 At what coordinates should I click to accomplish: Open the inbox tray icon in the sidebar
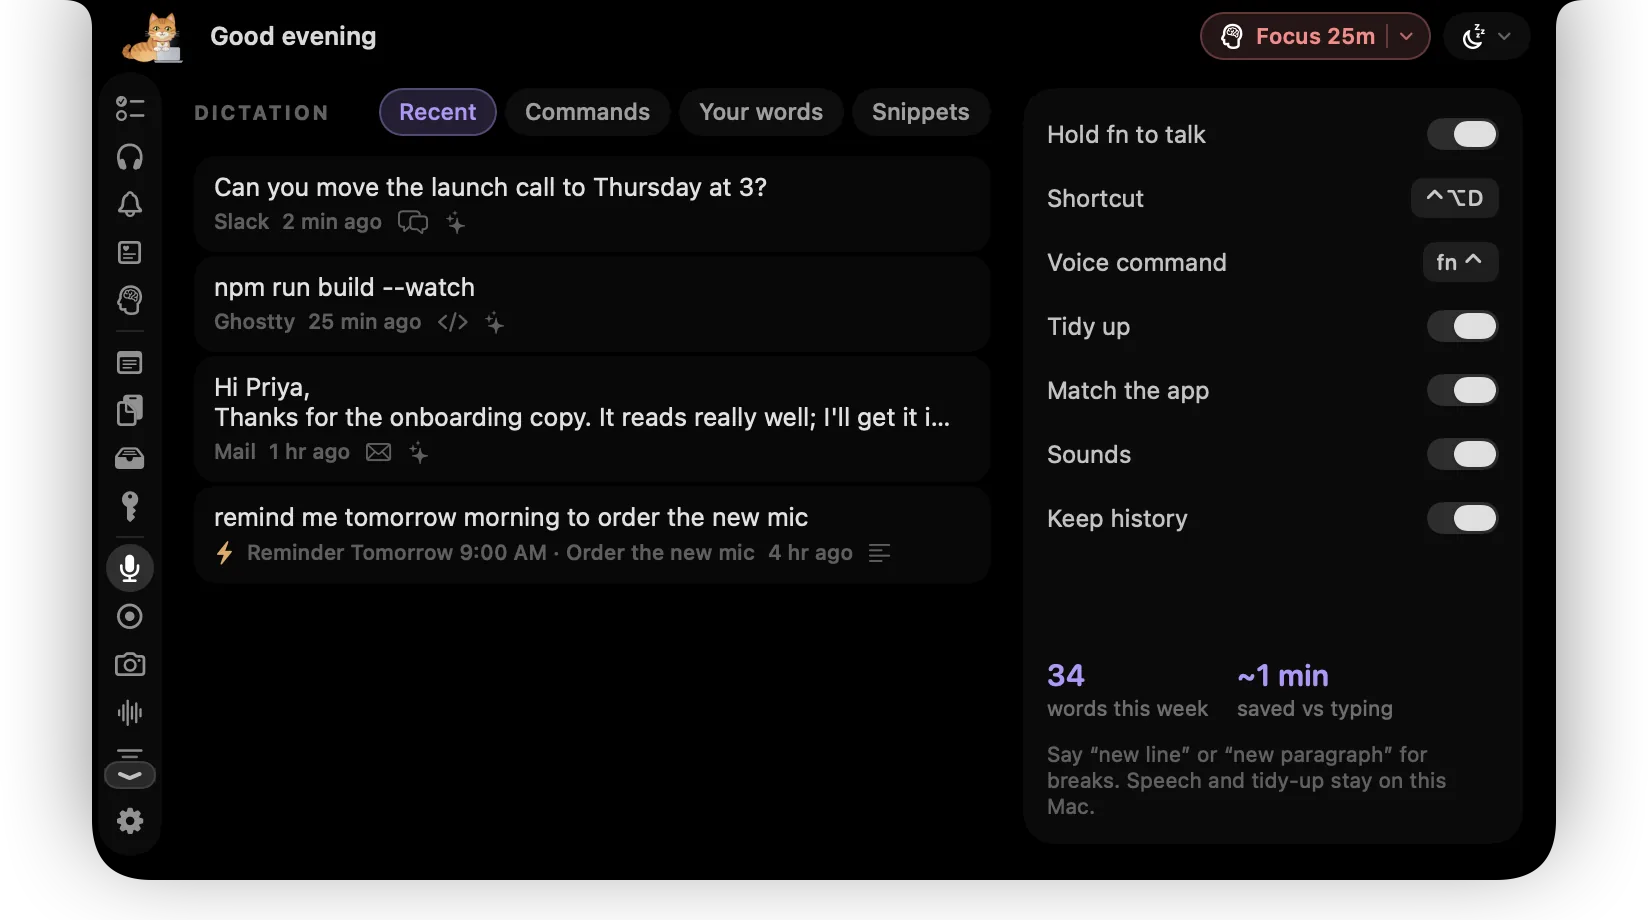[130, 458]
